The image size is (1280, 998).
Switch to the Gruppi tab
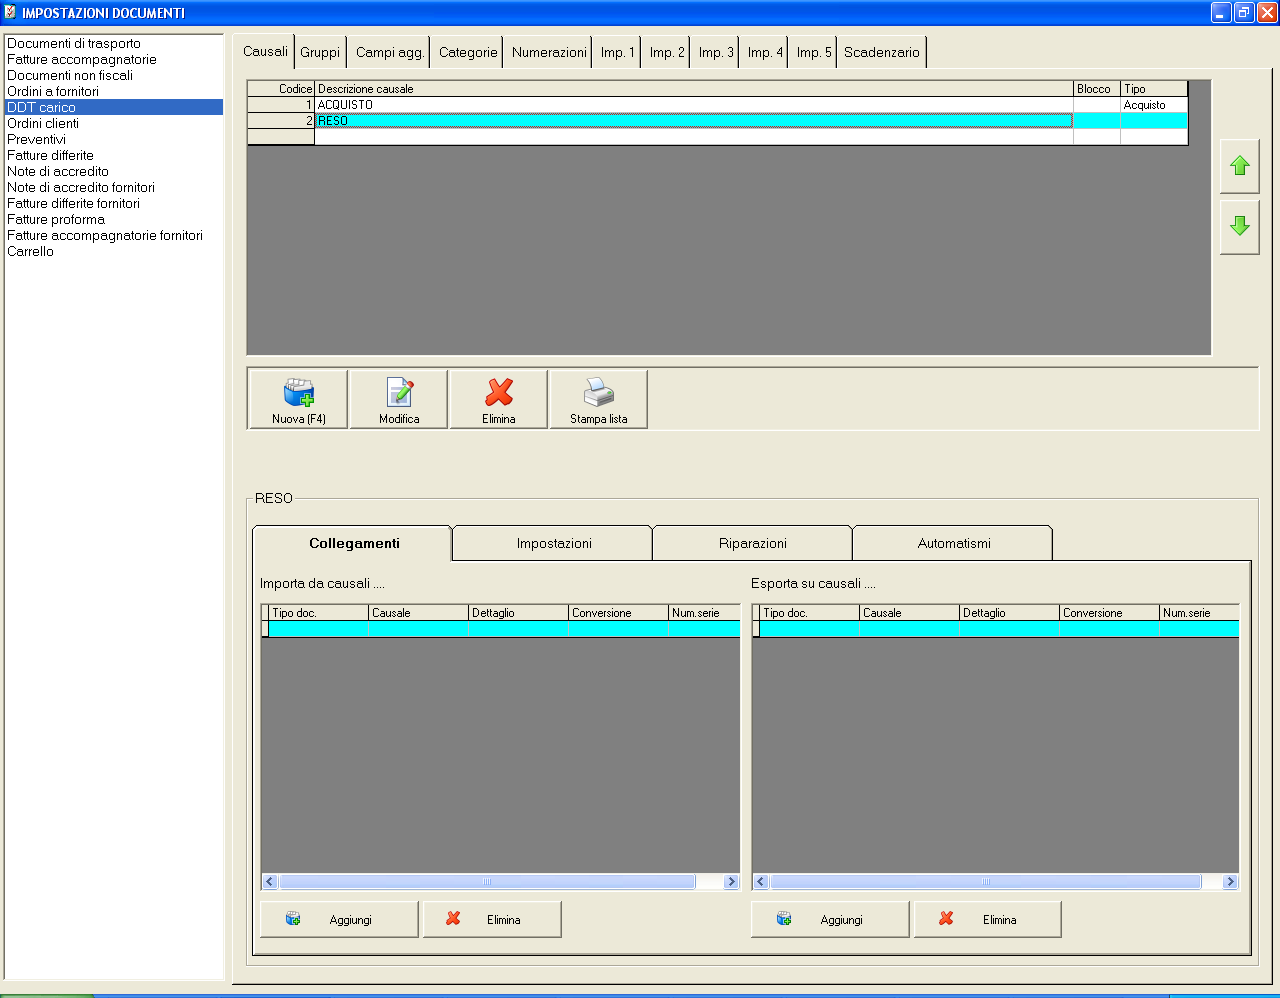(x=320, y=52)
